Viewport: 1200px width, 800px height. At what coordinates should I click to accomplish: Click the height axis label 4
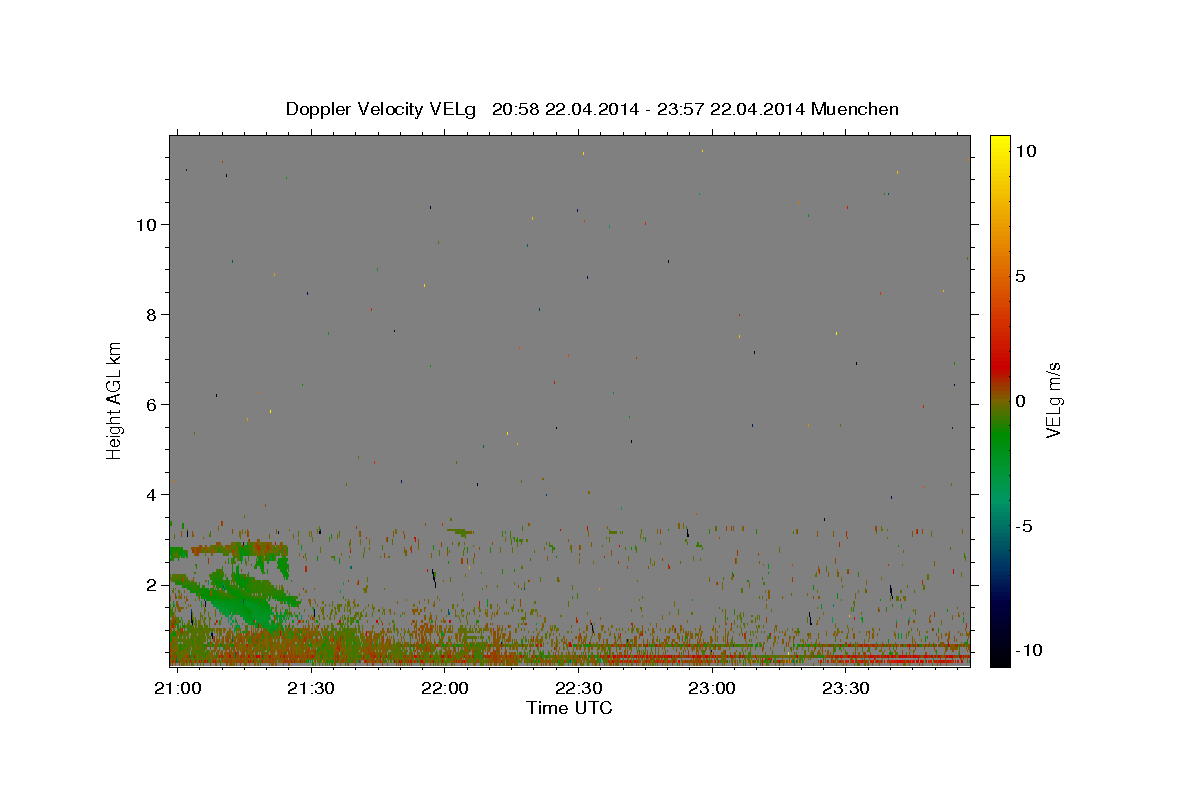tap(150, 494)
